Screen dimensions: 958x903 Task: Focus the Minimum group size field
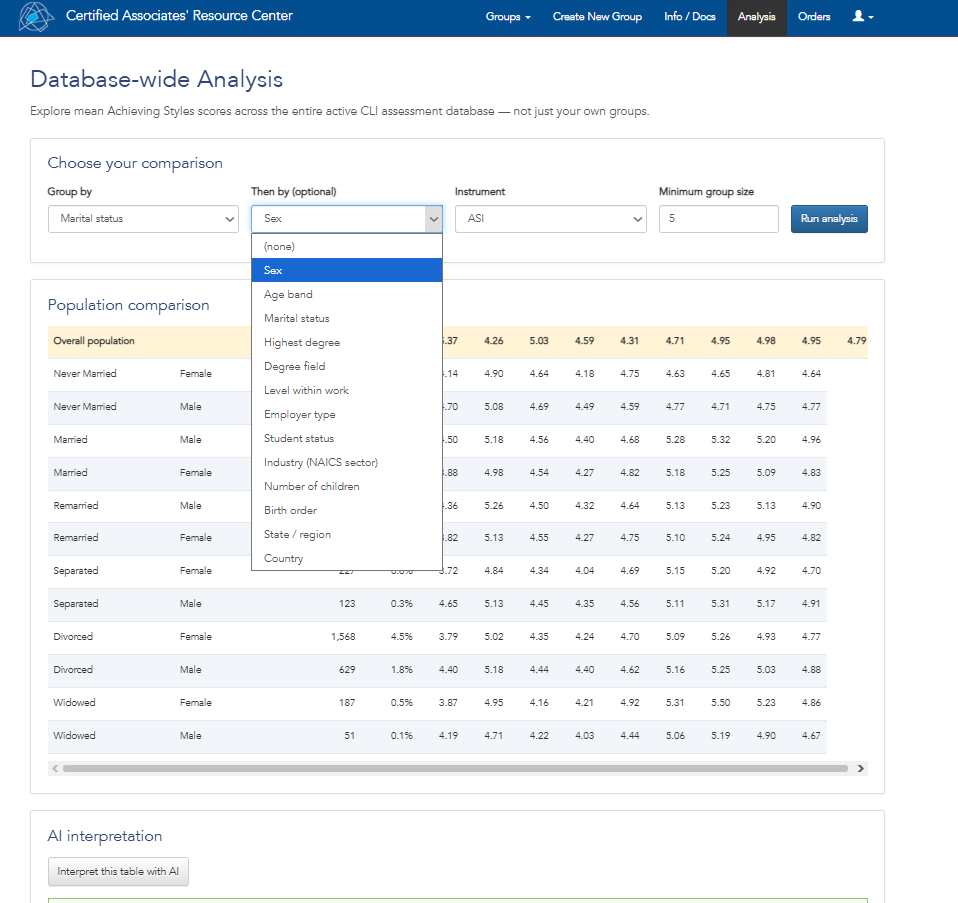click(718, 219)
